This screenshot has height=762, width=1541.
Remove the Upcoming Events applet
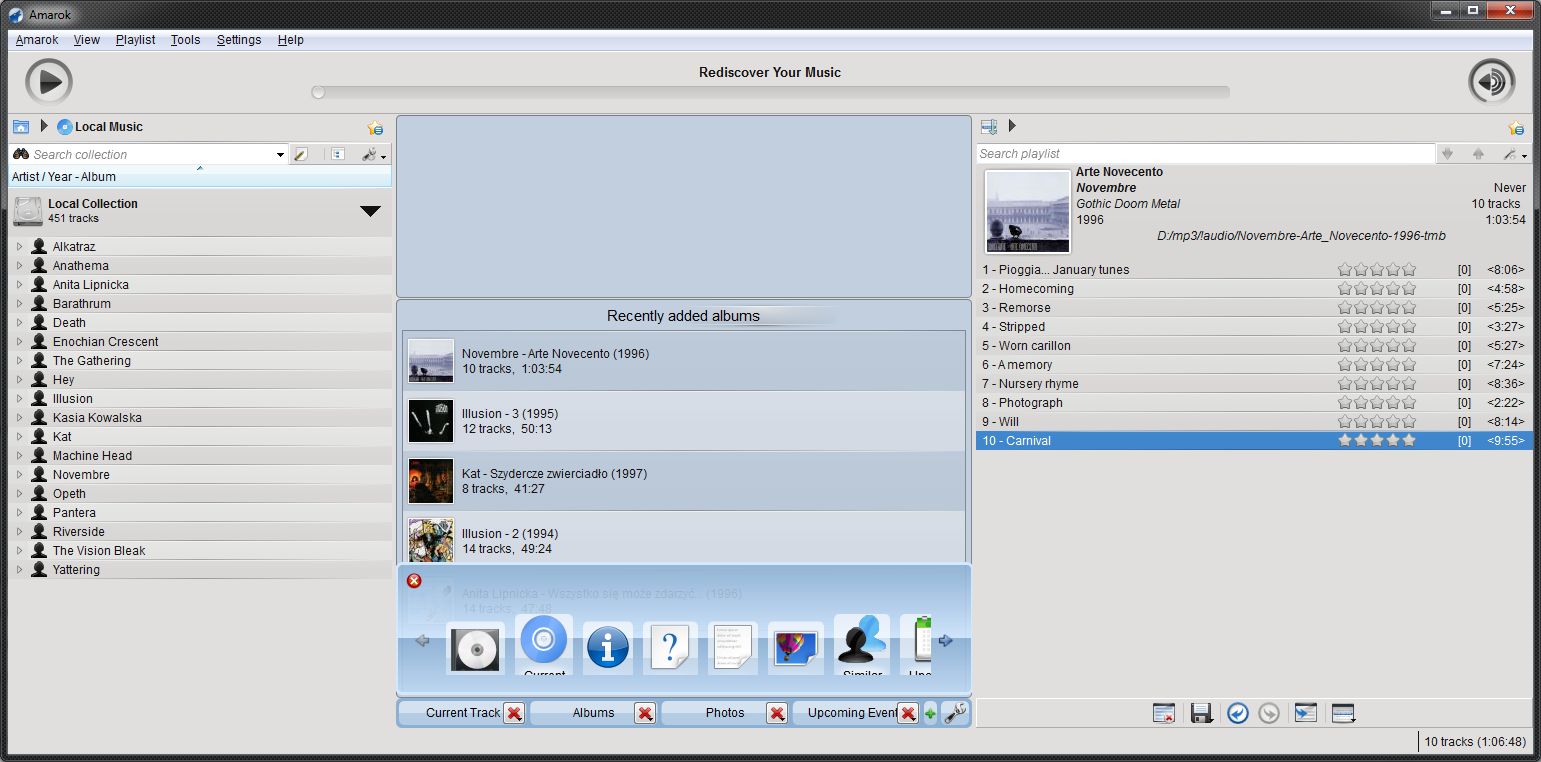point(908,713)
